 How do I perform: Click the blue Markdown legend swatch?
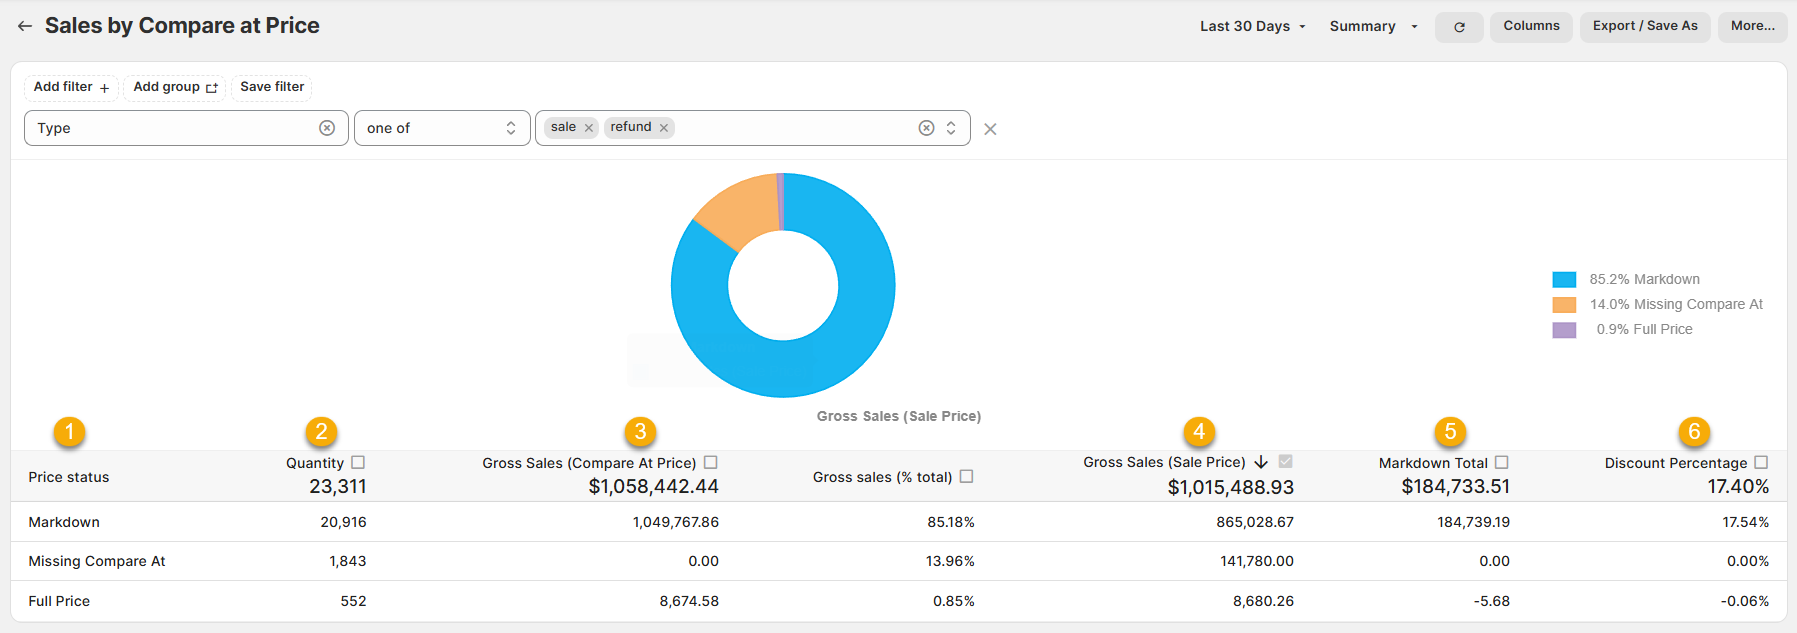(x=1564, y=280)
